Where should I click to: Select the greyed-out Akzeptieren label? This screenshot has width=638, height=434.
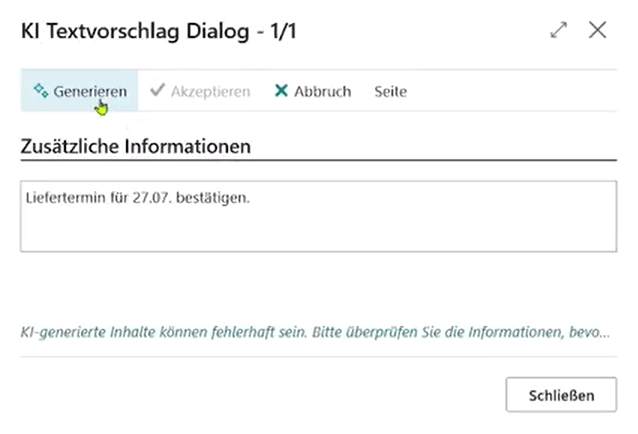point(210,92)
